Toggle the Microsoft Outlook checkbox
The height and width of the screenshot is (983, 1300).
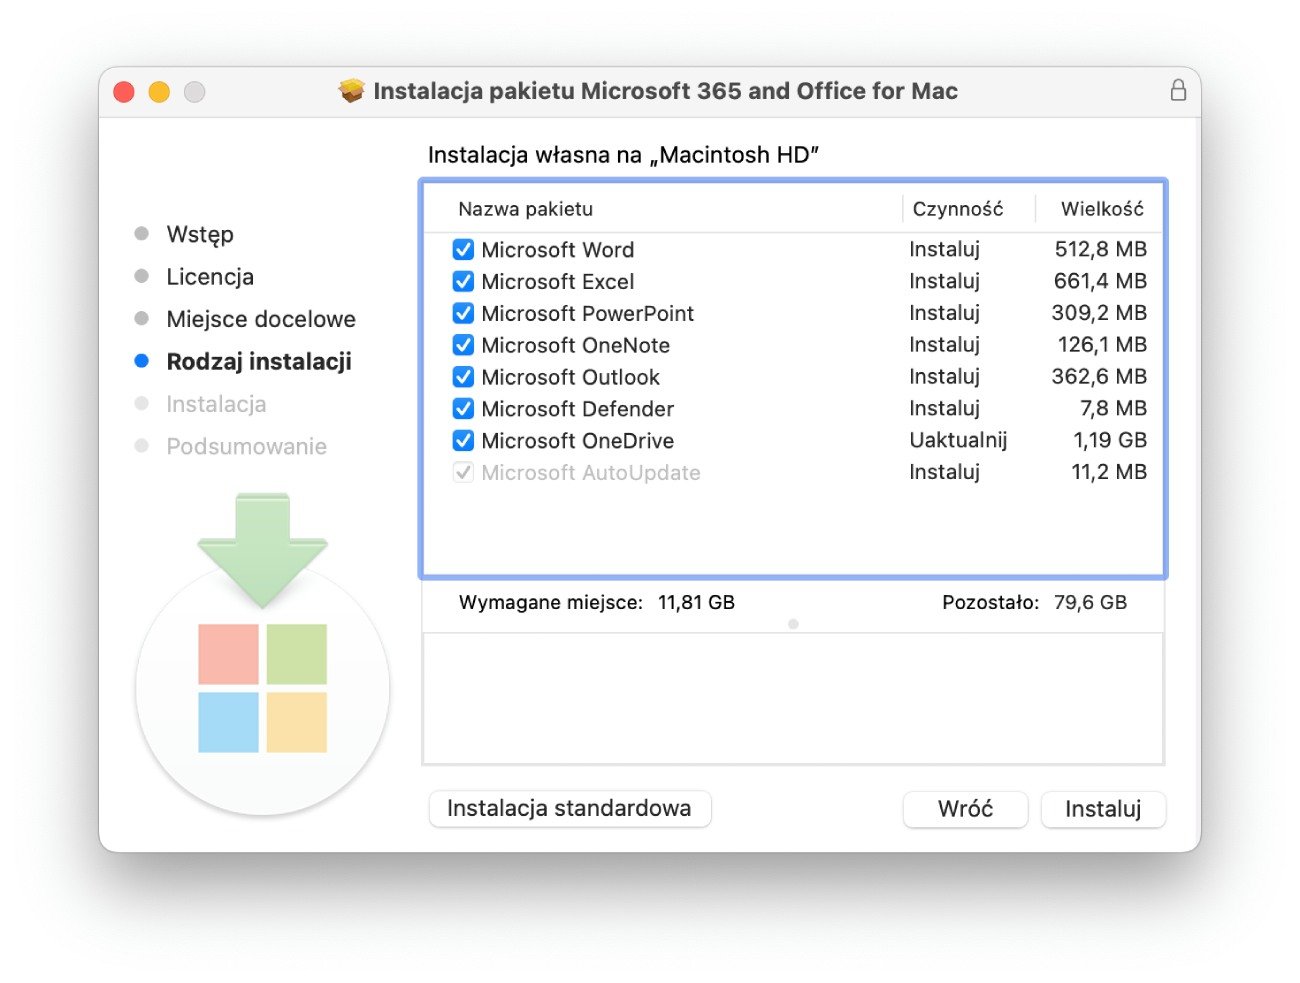tap(463, 377)
